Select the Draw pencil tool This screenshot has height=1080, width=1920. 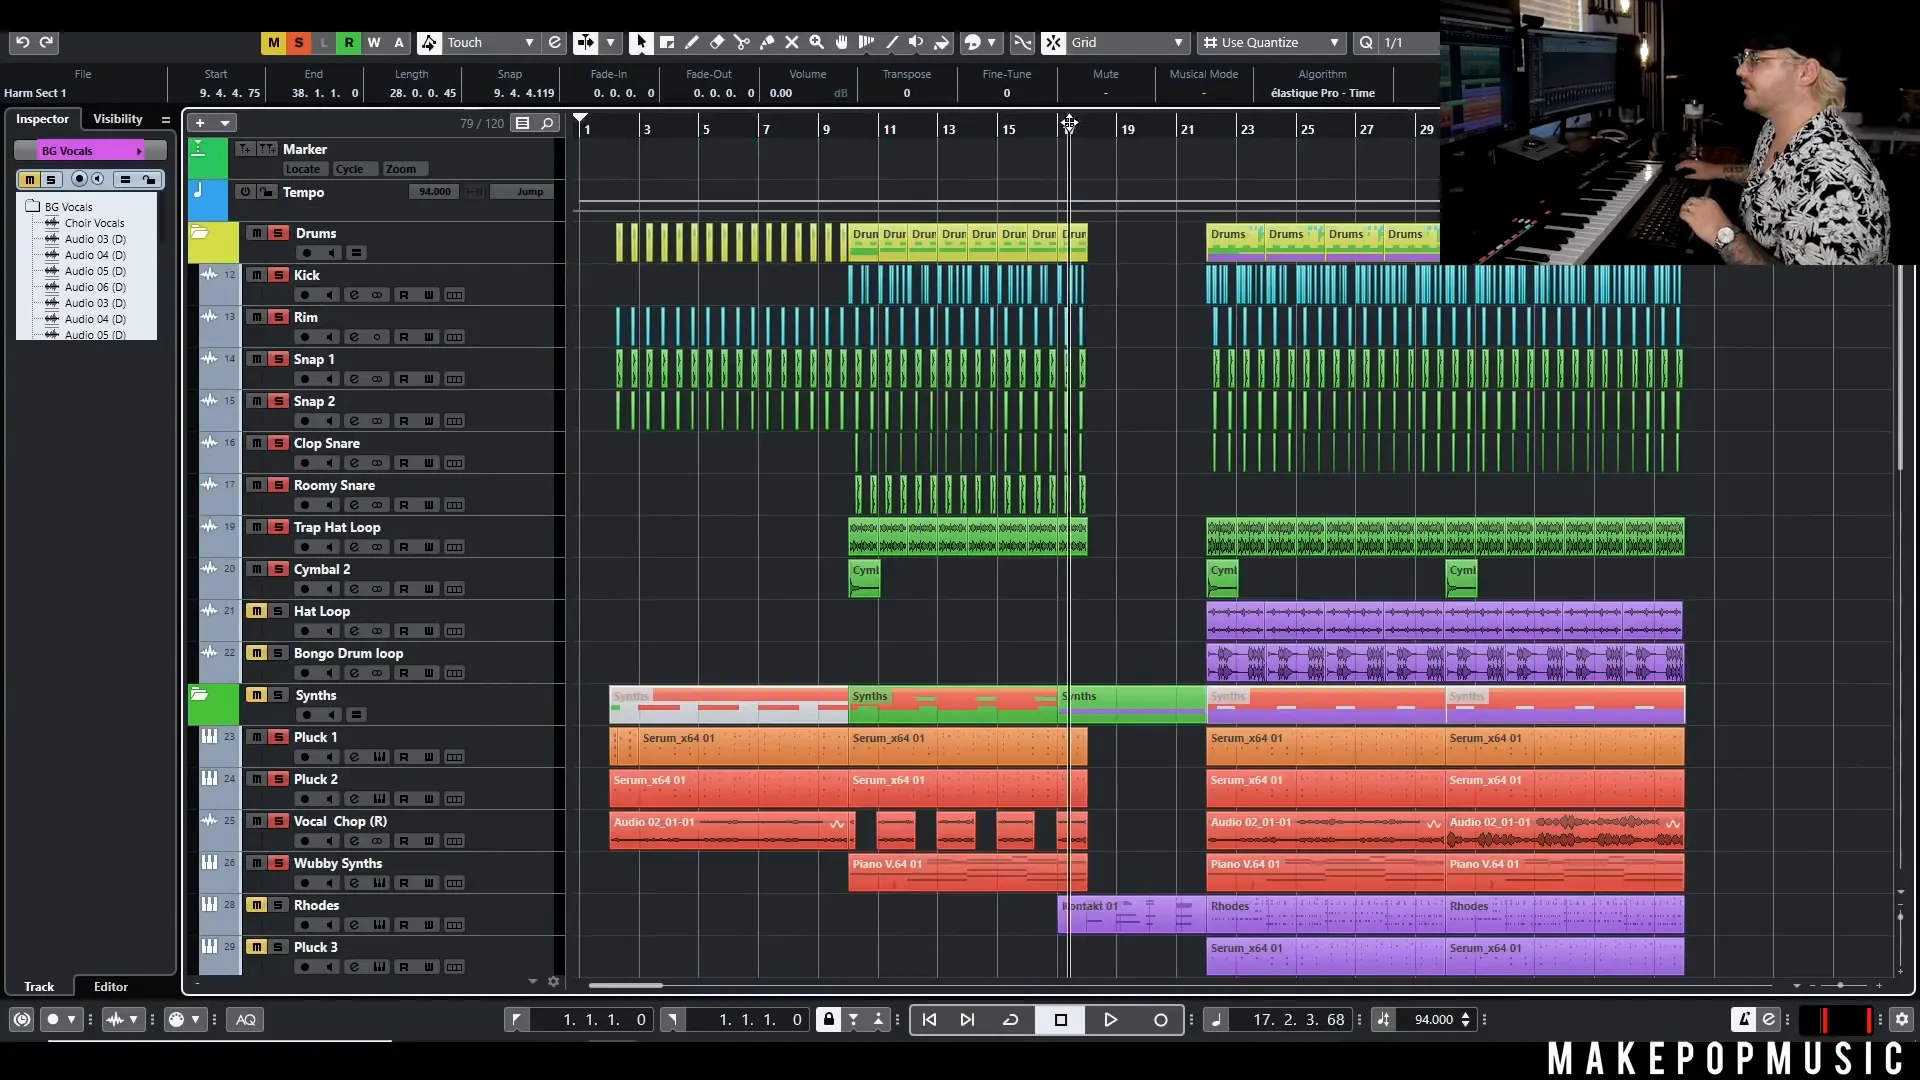point(692,42)
